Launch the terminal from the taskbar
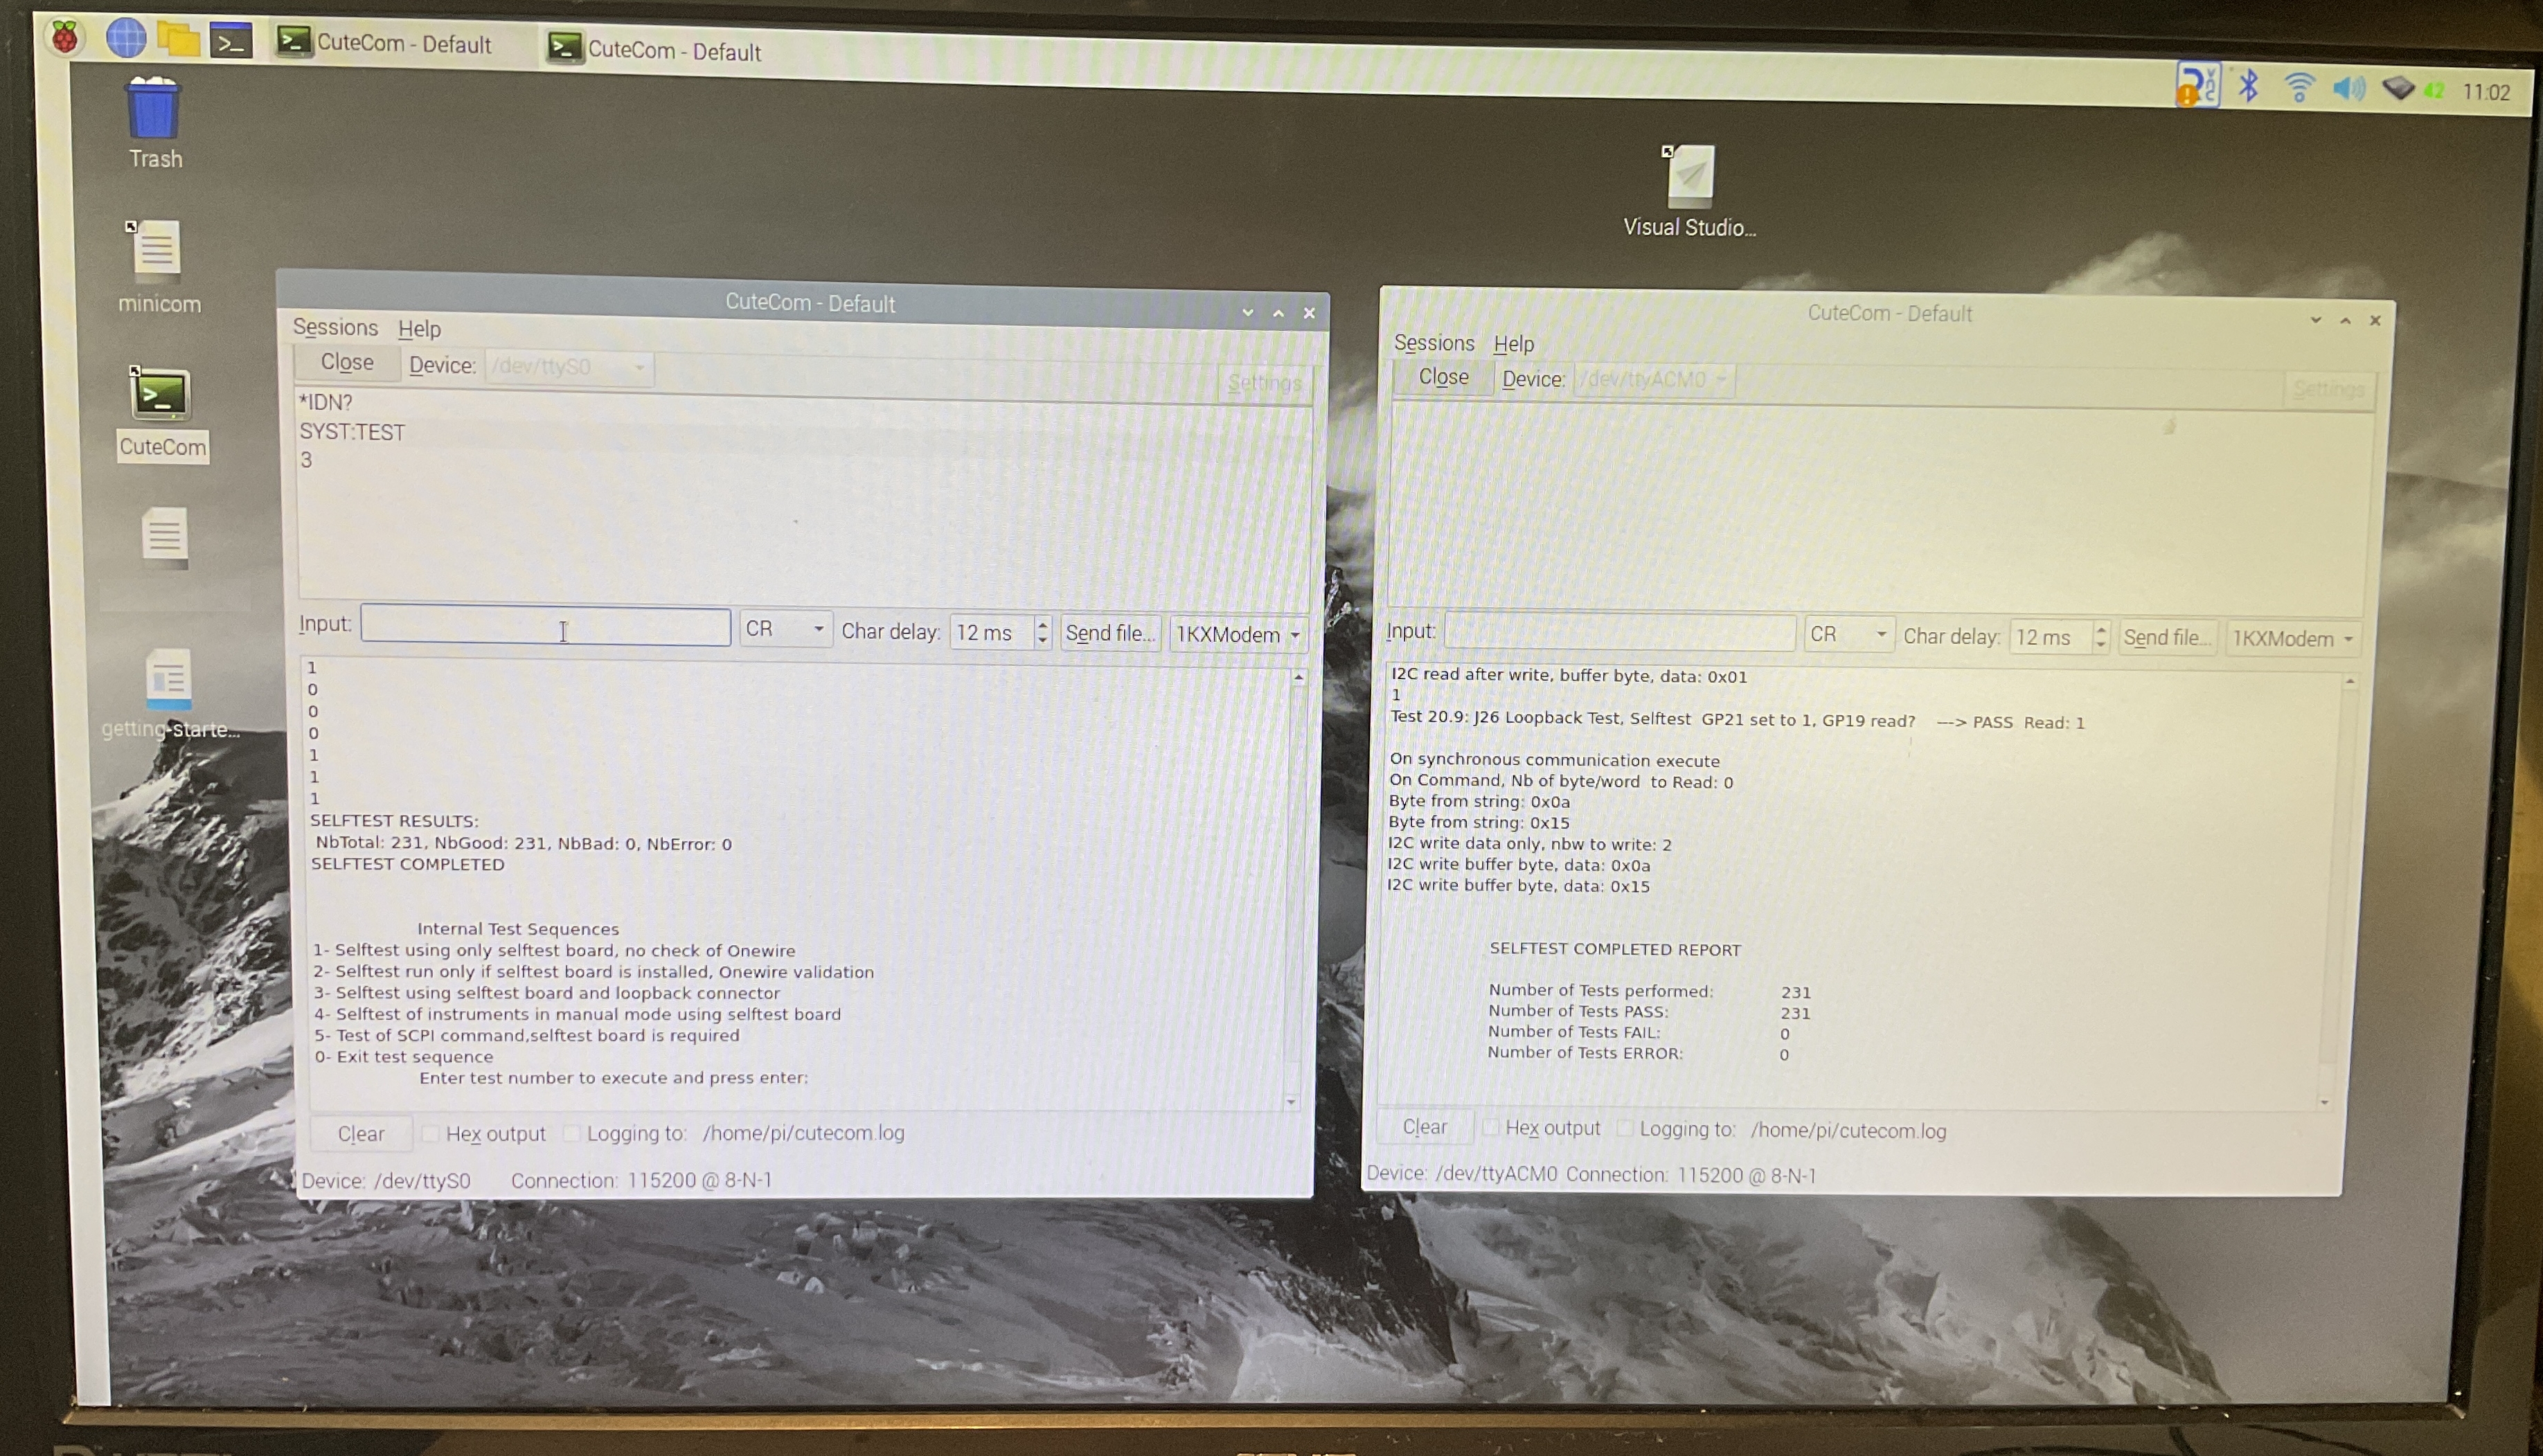 (x=231, y=41)
